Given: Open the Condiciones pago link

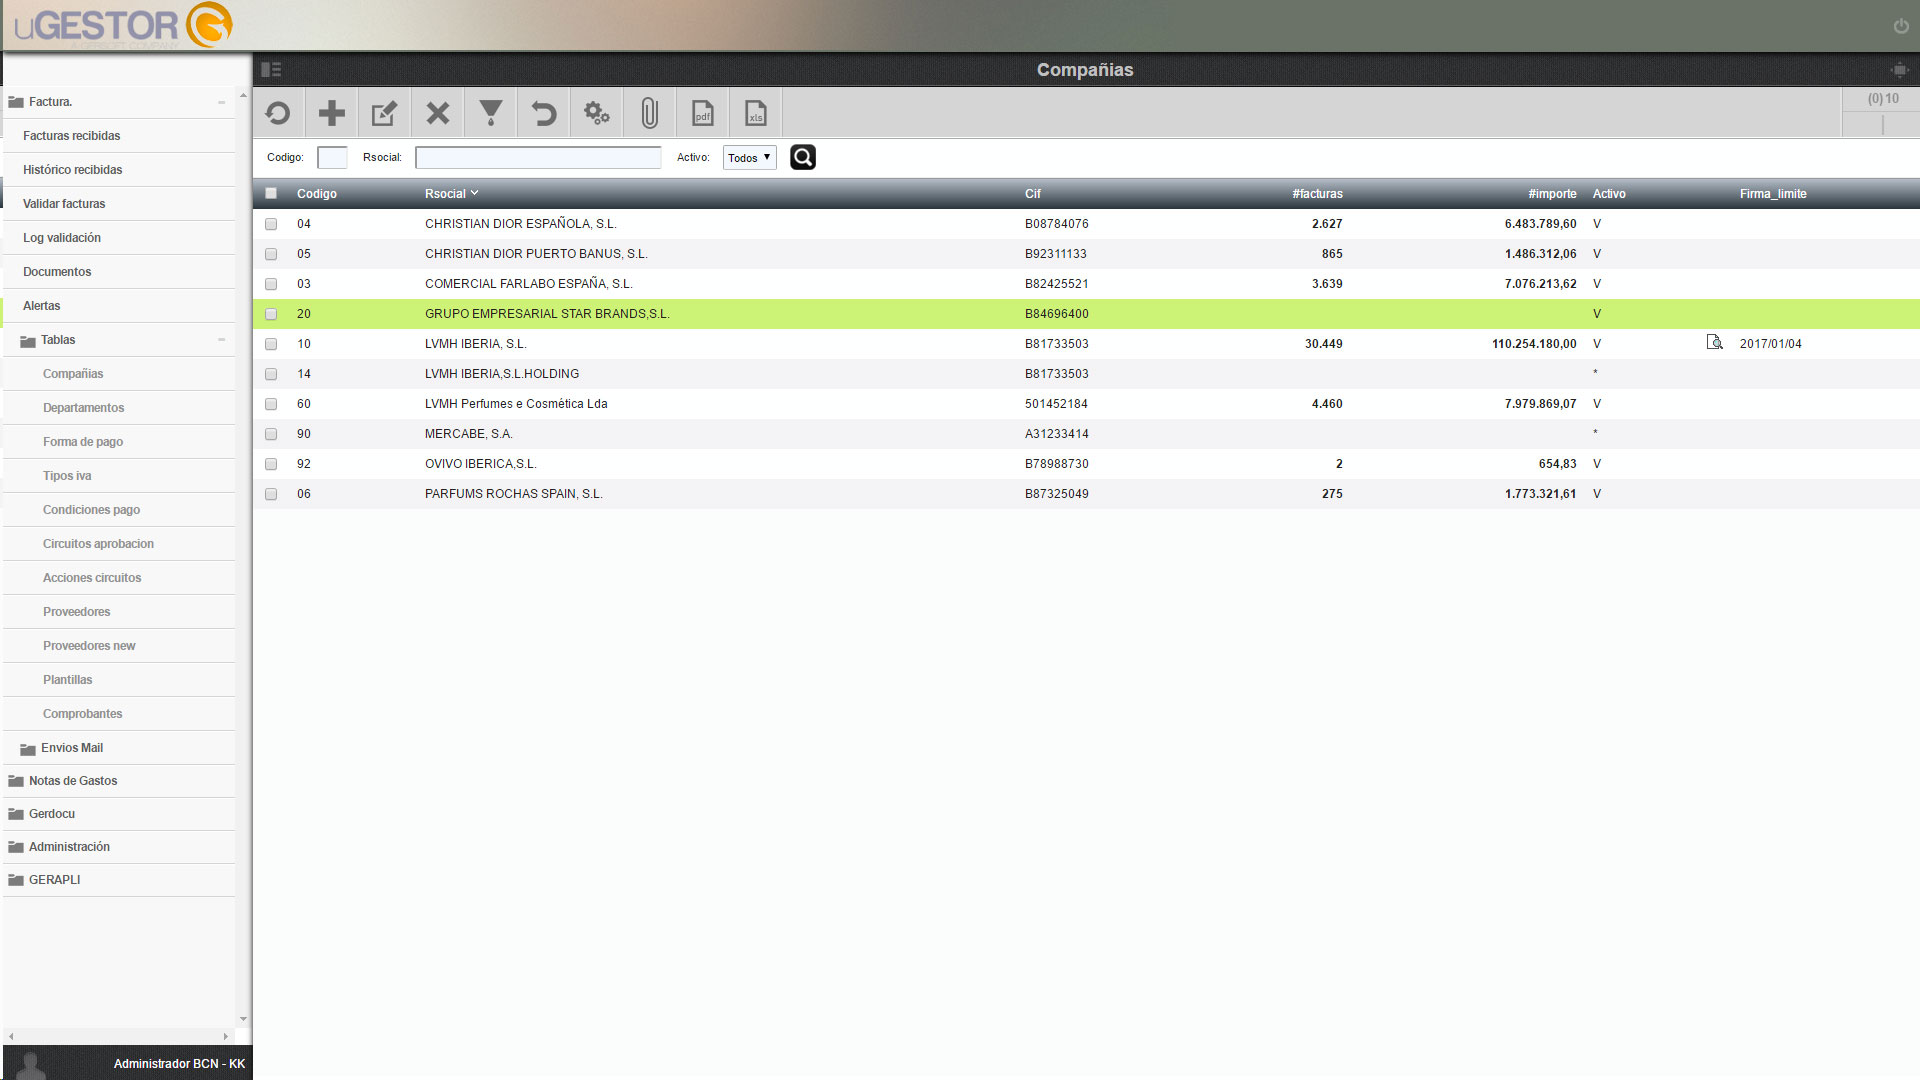Looking at the screenshot, I should pyautogui.click(x=91, y=510).
